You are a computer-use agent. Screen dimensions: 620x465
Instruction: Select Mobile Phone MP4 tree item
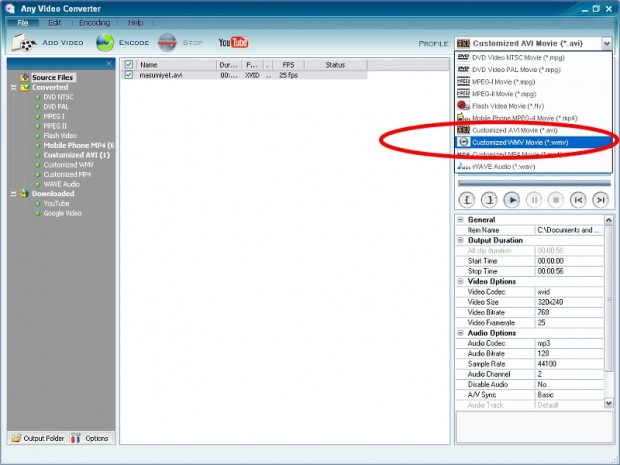click(79, 146)
